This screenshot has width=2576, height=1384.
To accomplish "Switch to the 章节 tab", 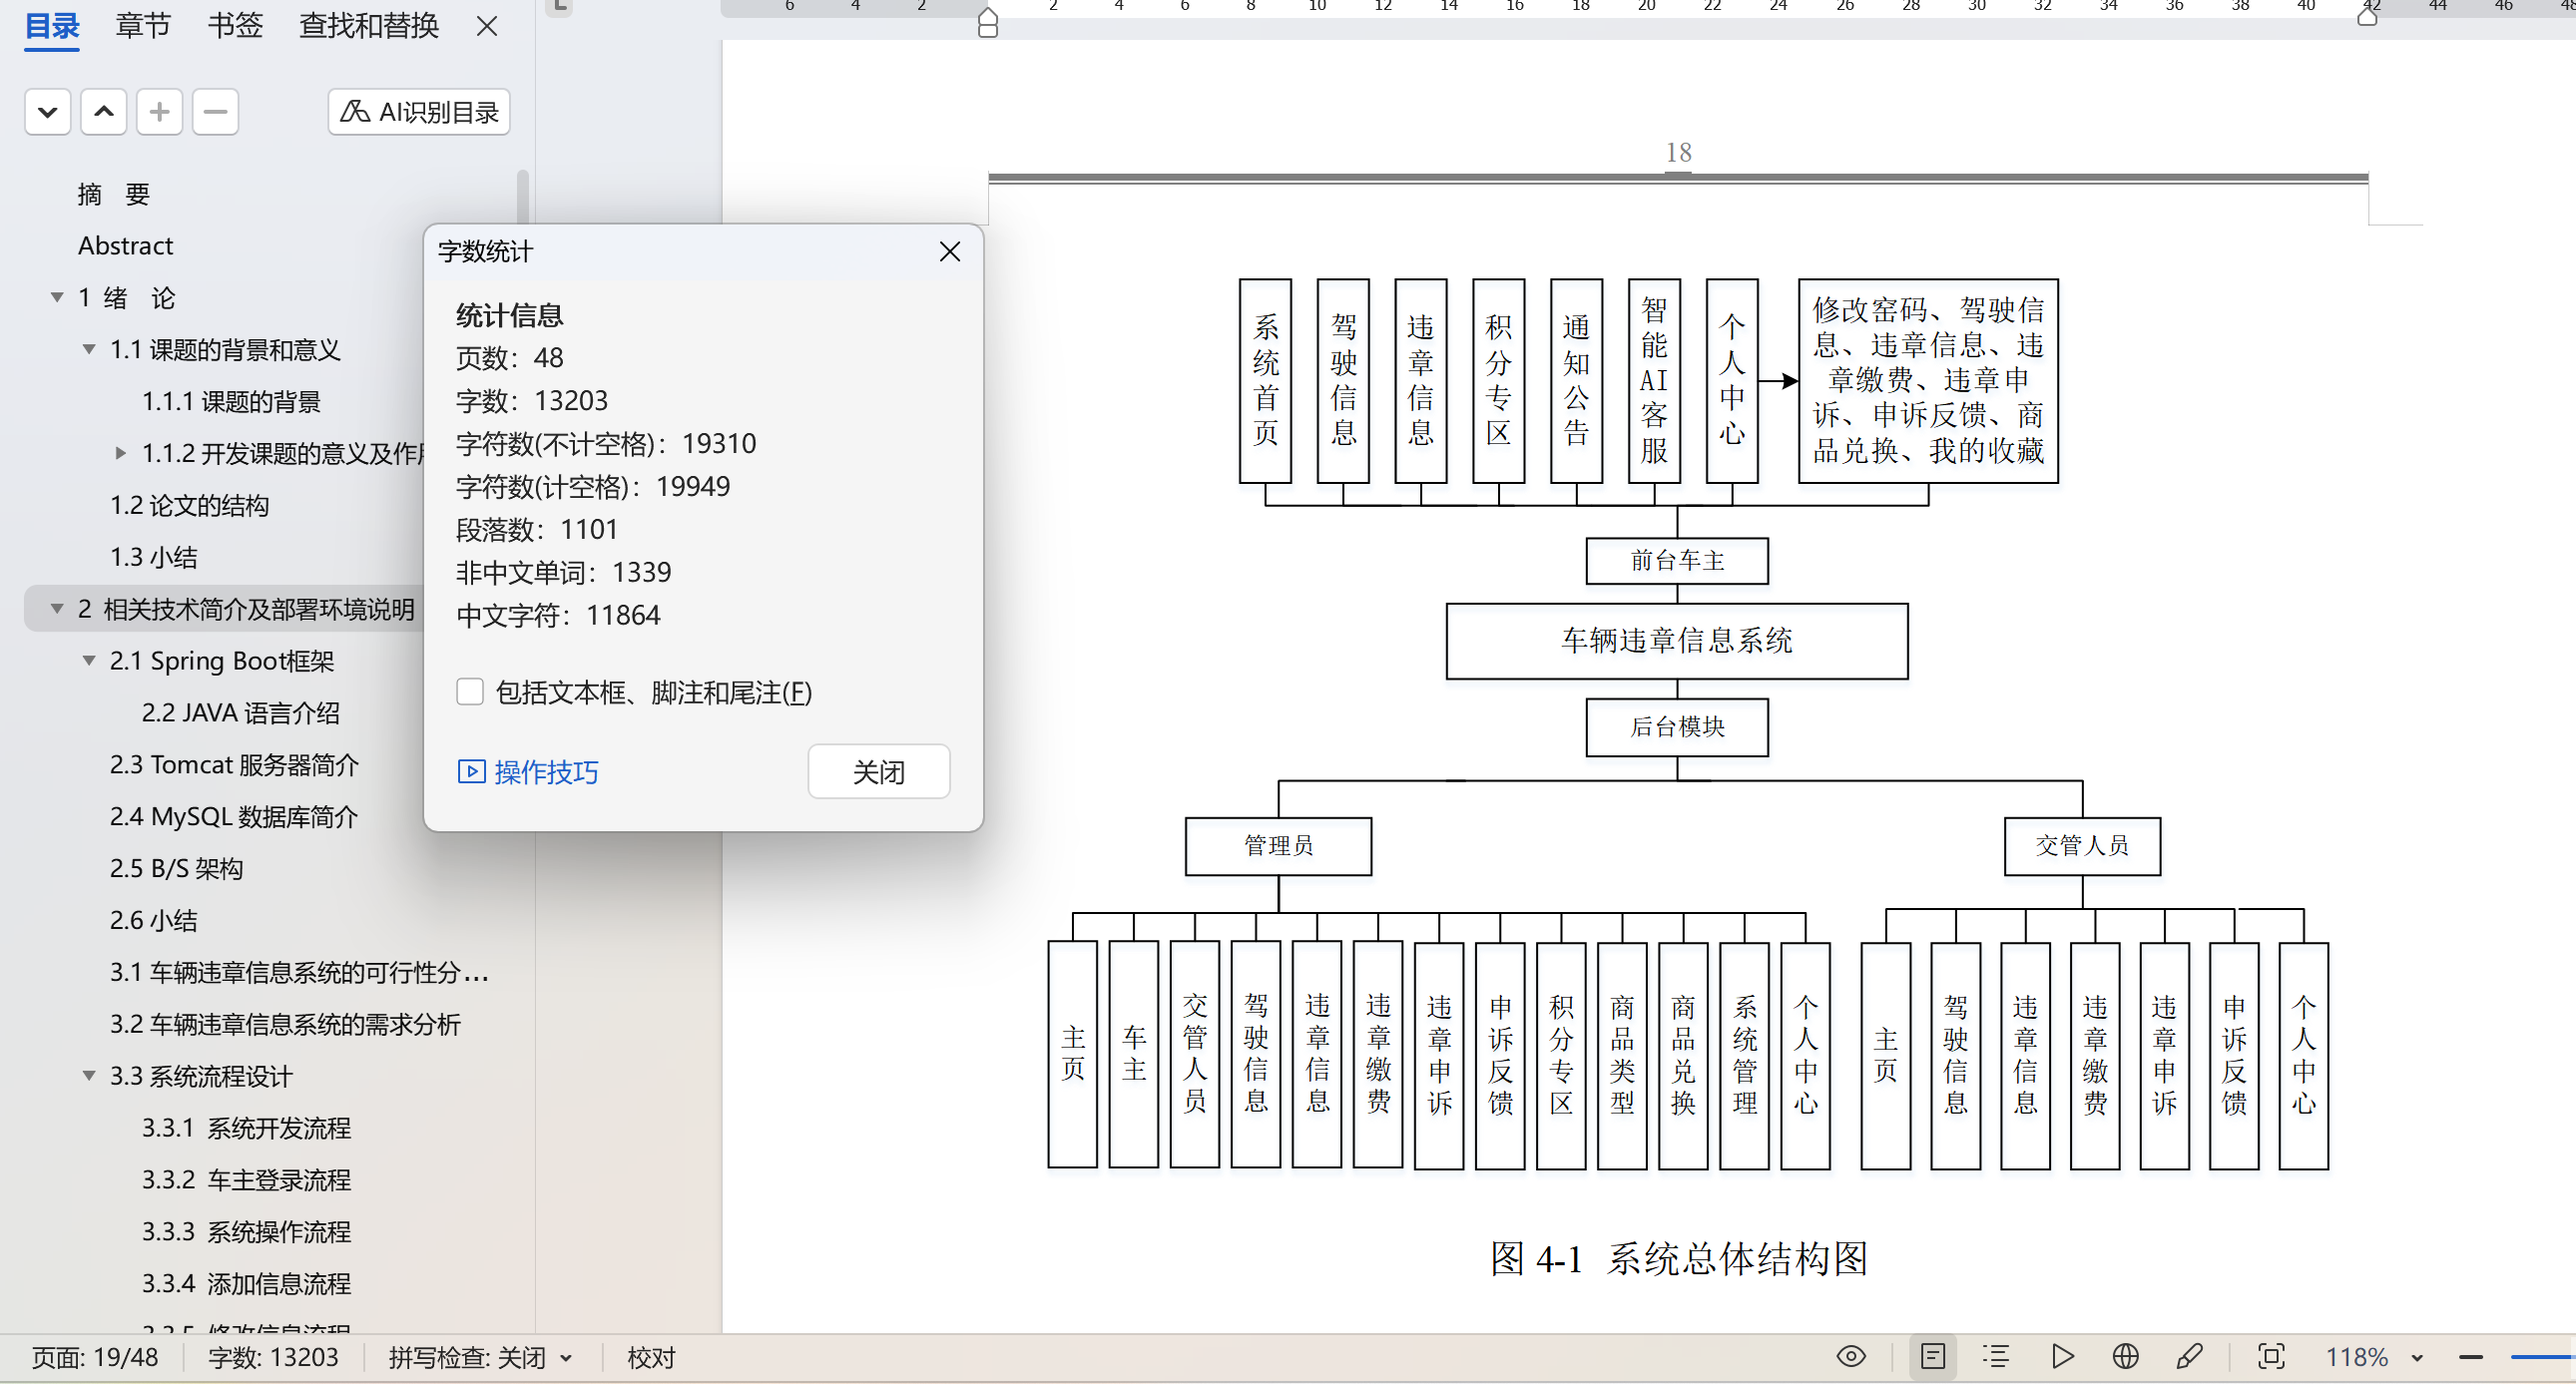I will (x=143, y=26).
